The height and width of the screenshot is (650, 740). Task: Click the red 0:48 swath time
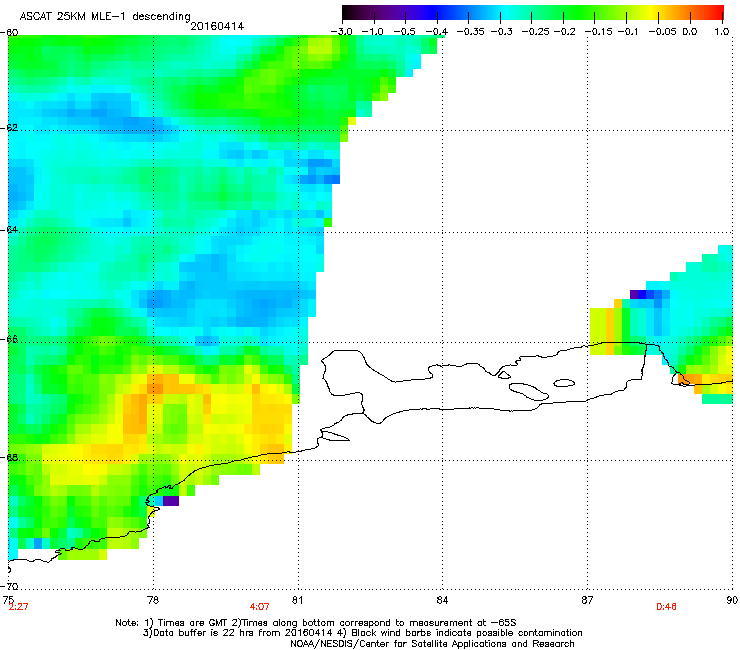(x=666, y=607)
